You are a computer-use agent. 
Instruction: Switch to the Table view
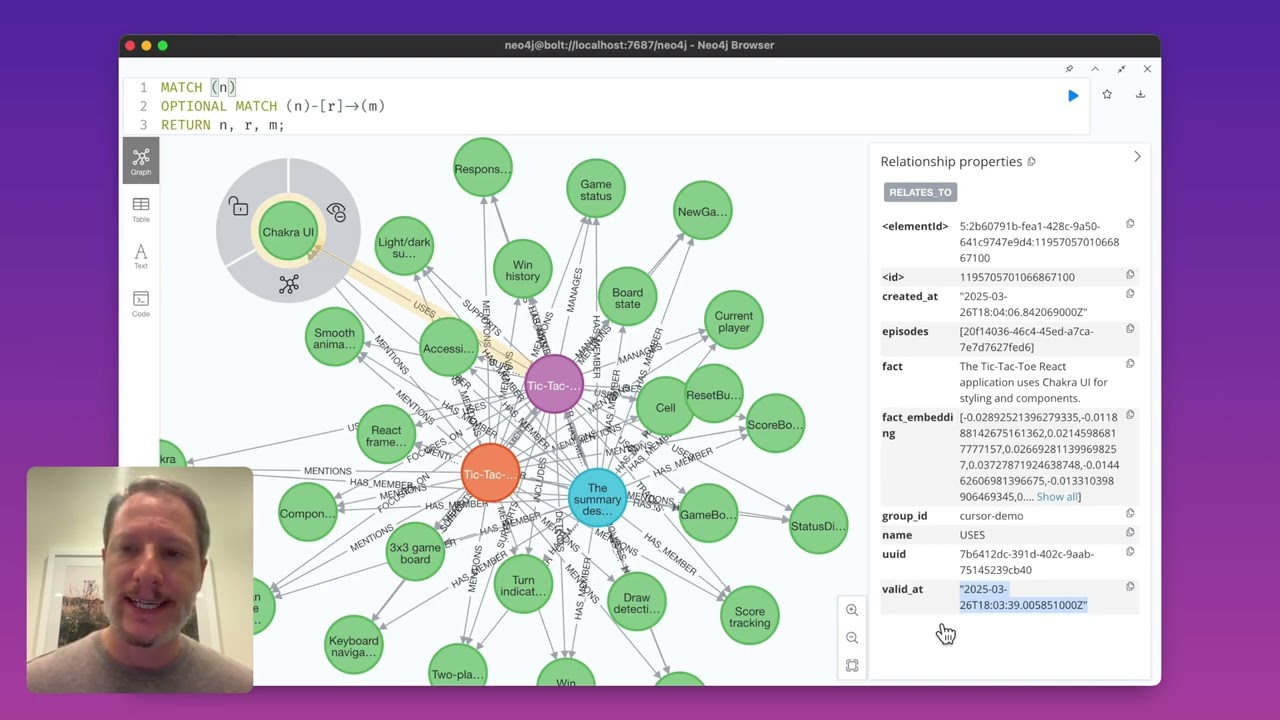tap(141, 210)
